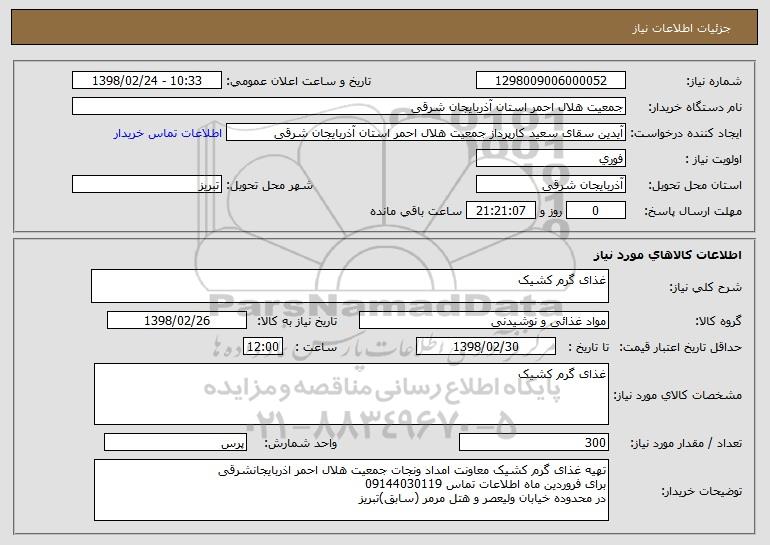Viewport: 770px width, 545px height.
Task: Click the ساعت field showing 12:00
Action: [263, 347]
